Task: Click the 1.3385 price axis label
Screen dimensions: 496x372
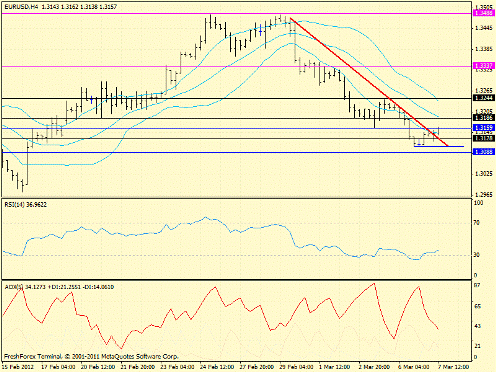Action: coord(484,49)
